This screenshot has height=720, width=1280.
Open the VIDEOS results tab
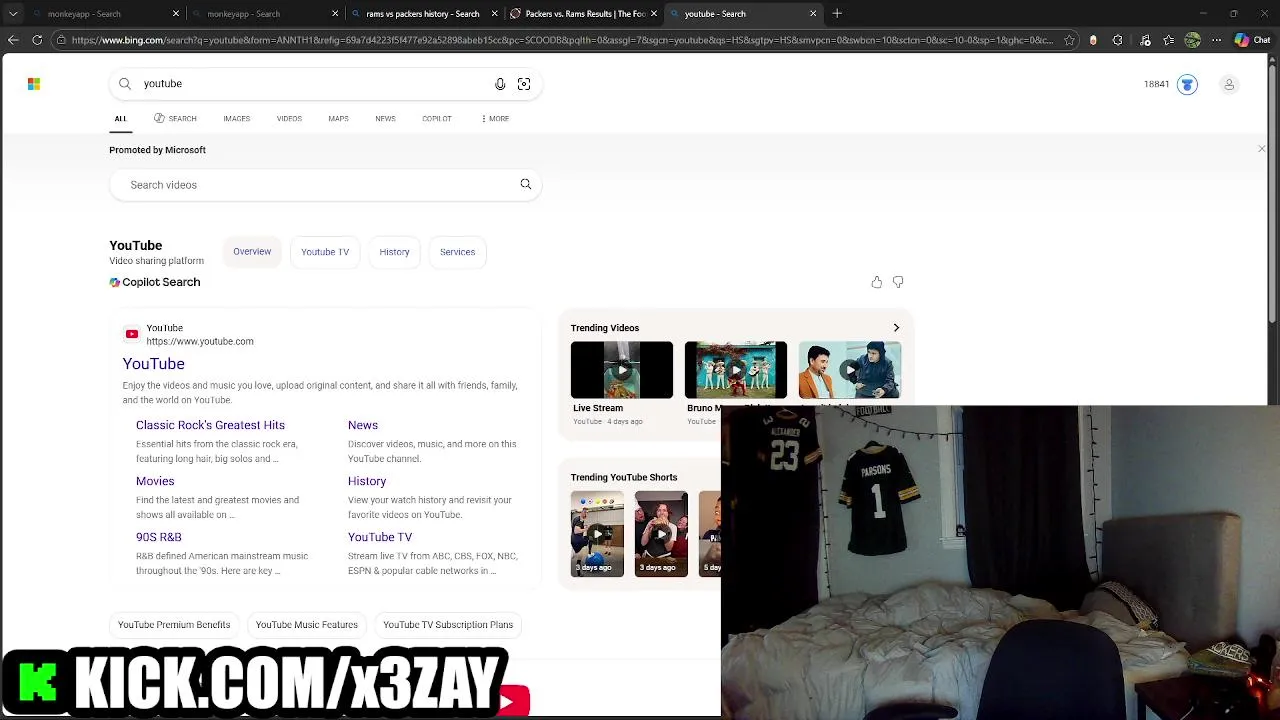click(x=289, y=119)
